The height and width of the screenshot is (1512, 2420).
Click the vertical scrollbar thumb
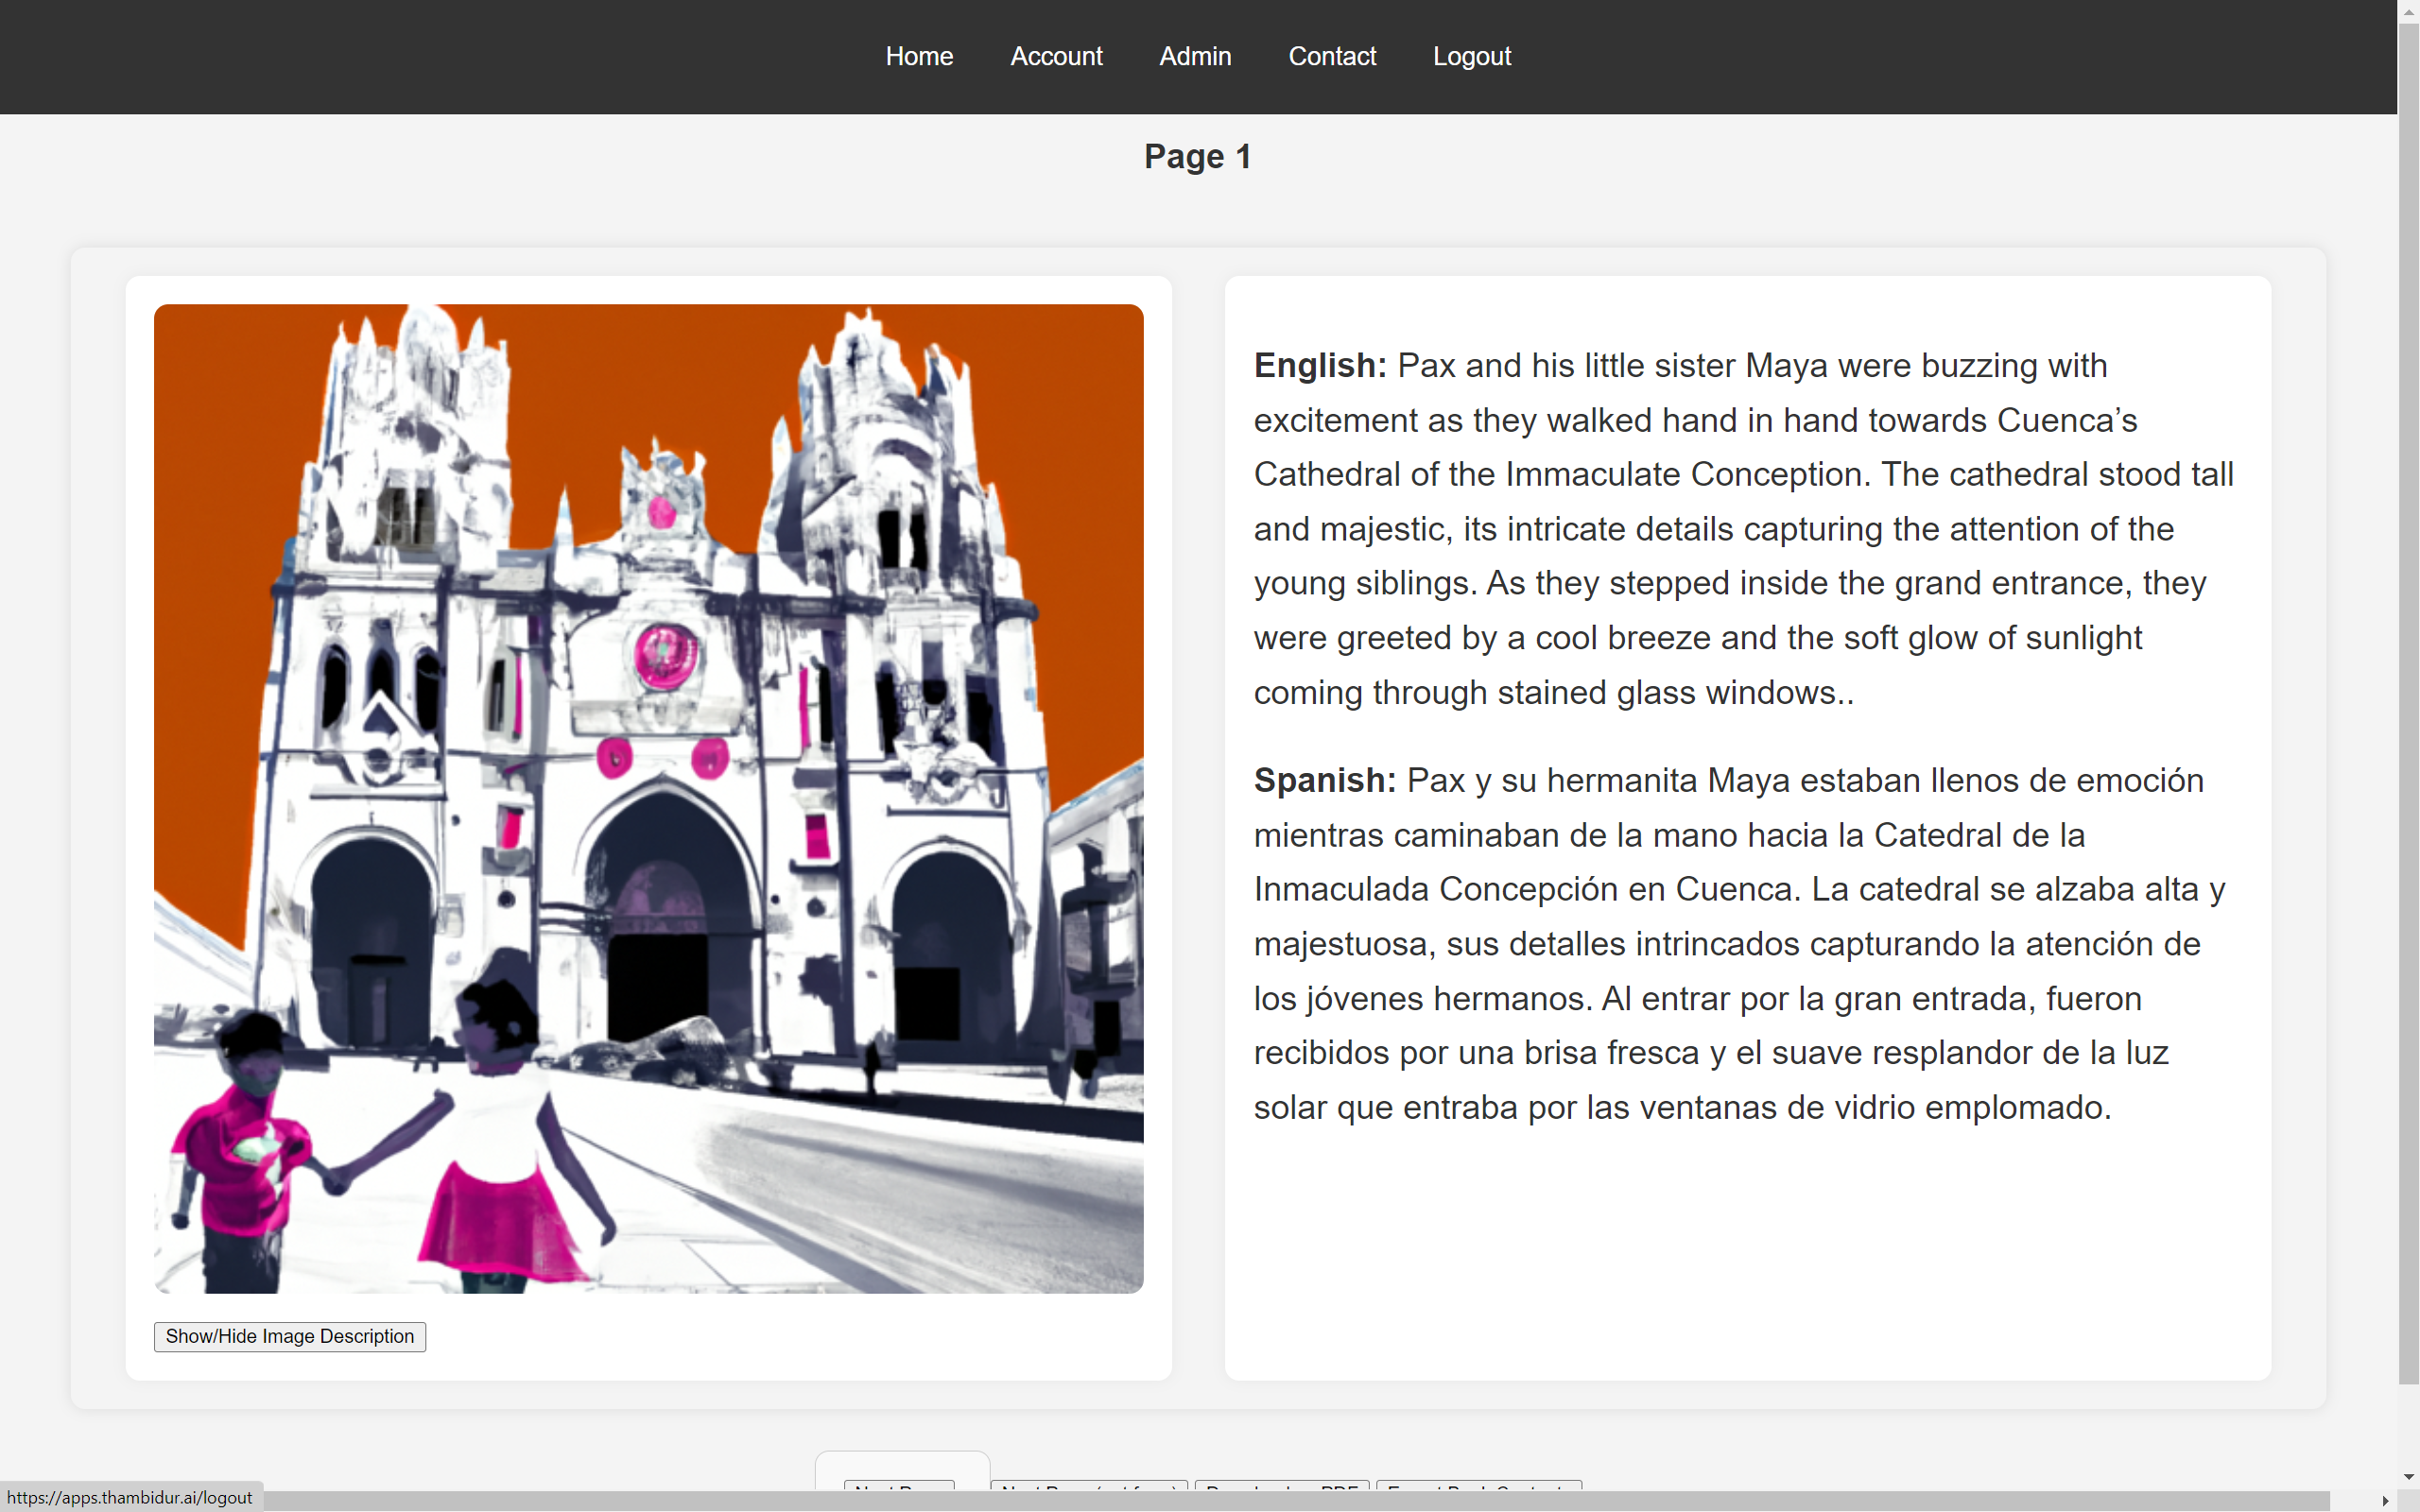(2408, 705)
